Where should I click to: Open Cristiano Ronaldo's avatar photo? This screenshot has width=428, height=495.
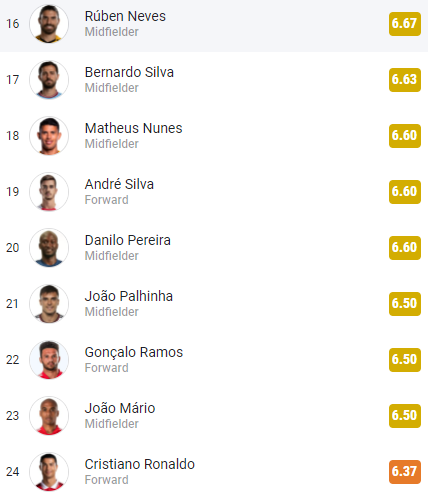click(49, 472)
